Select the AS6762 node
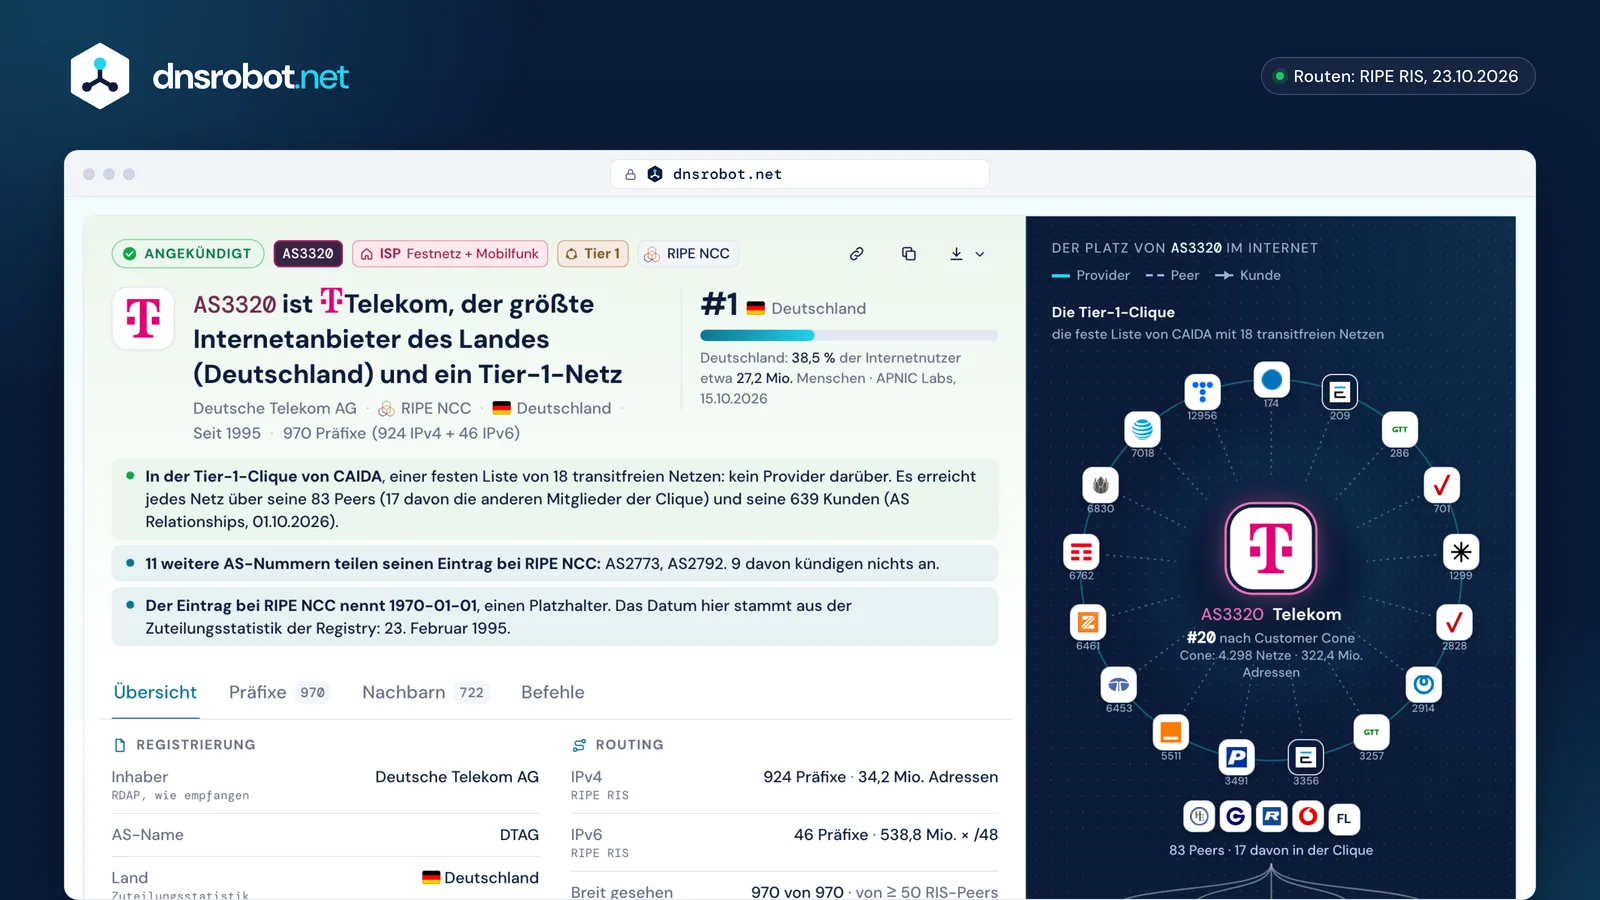 click(1081, 552)
